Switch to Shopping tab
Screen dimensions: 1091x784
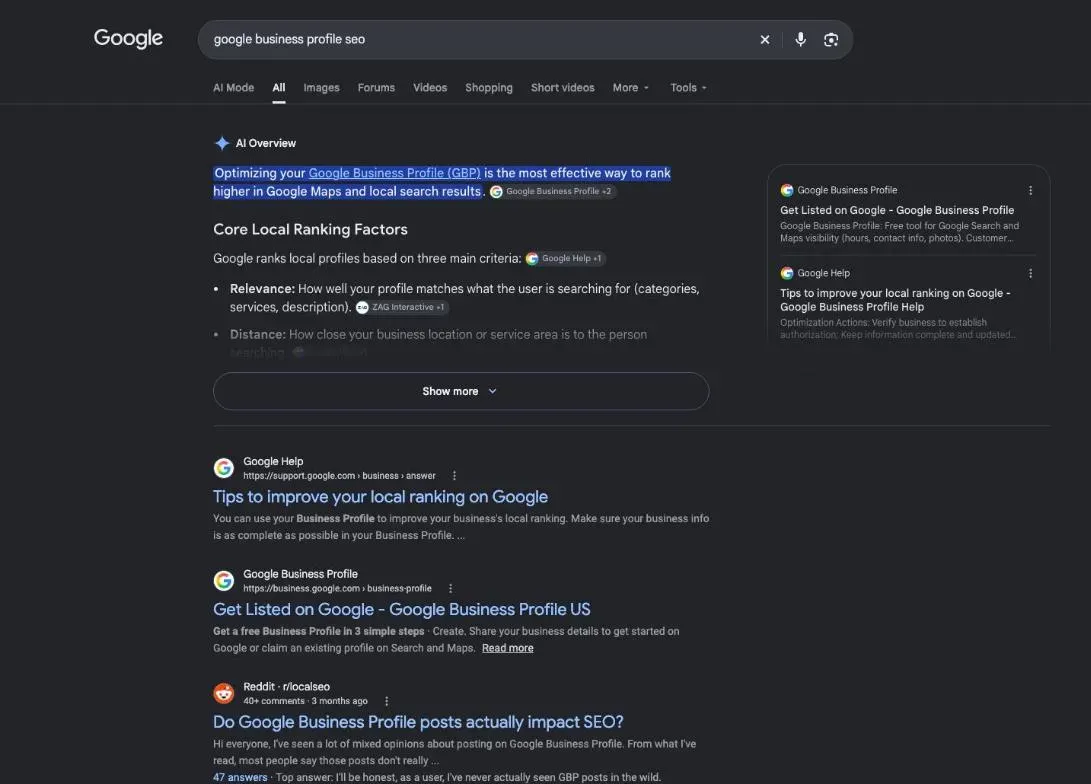click(488, 88)
